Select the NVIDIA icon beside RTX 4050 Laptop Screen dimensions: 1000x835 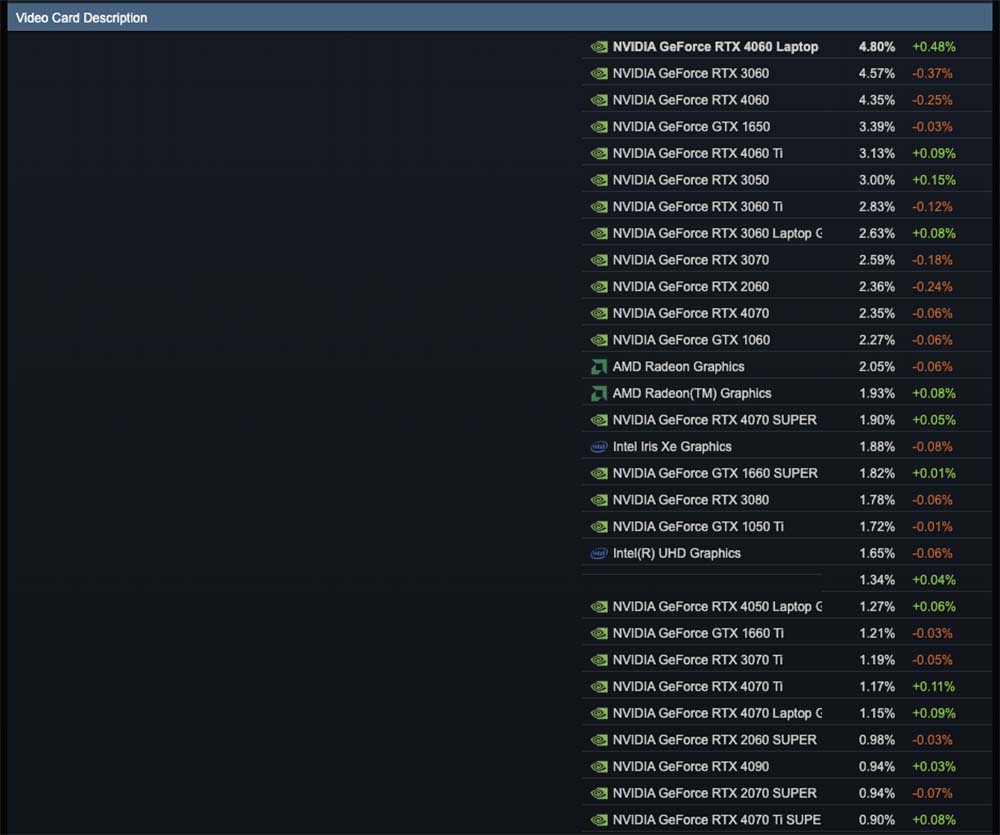pyautogui.click(x=599, y=607)
